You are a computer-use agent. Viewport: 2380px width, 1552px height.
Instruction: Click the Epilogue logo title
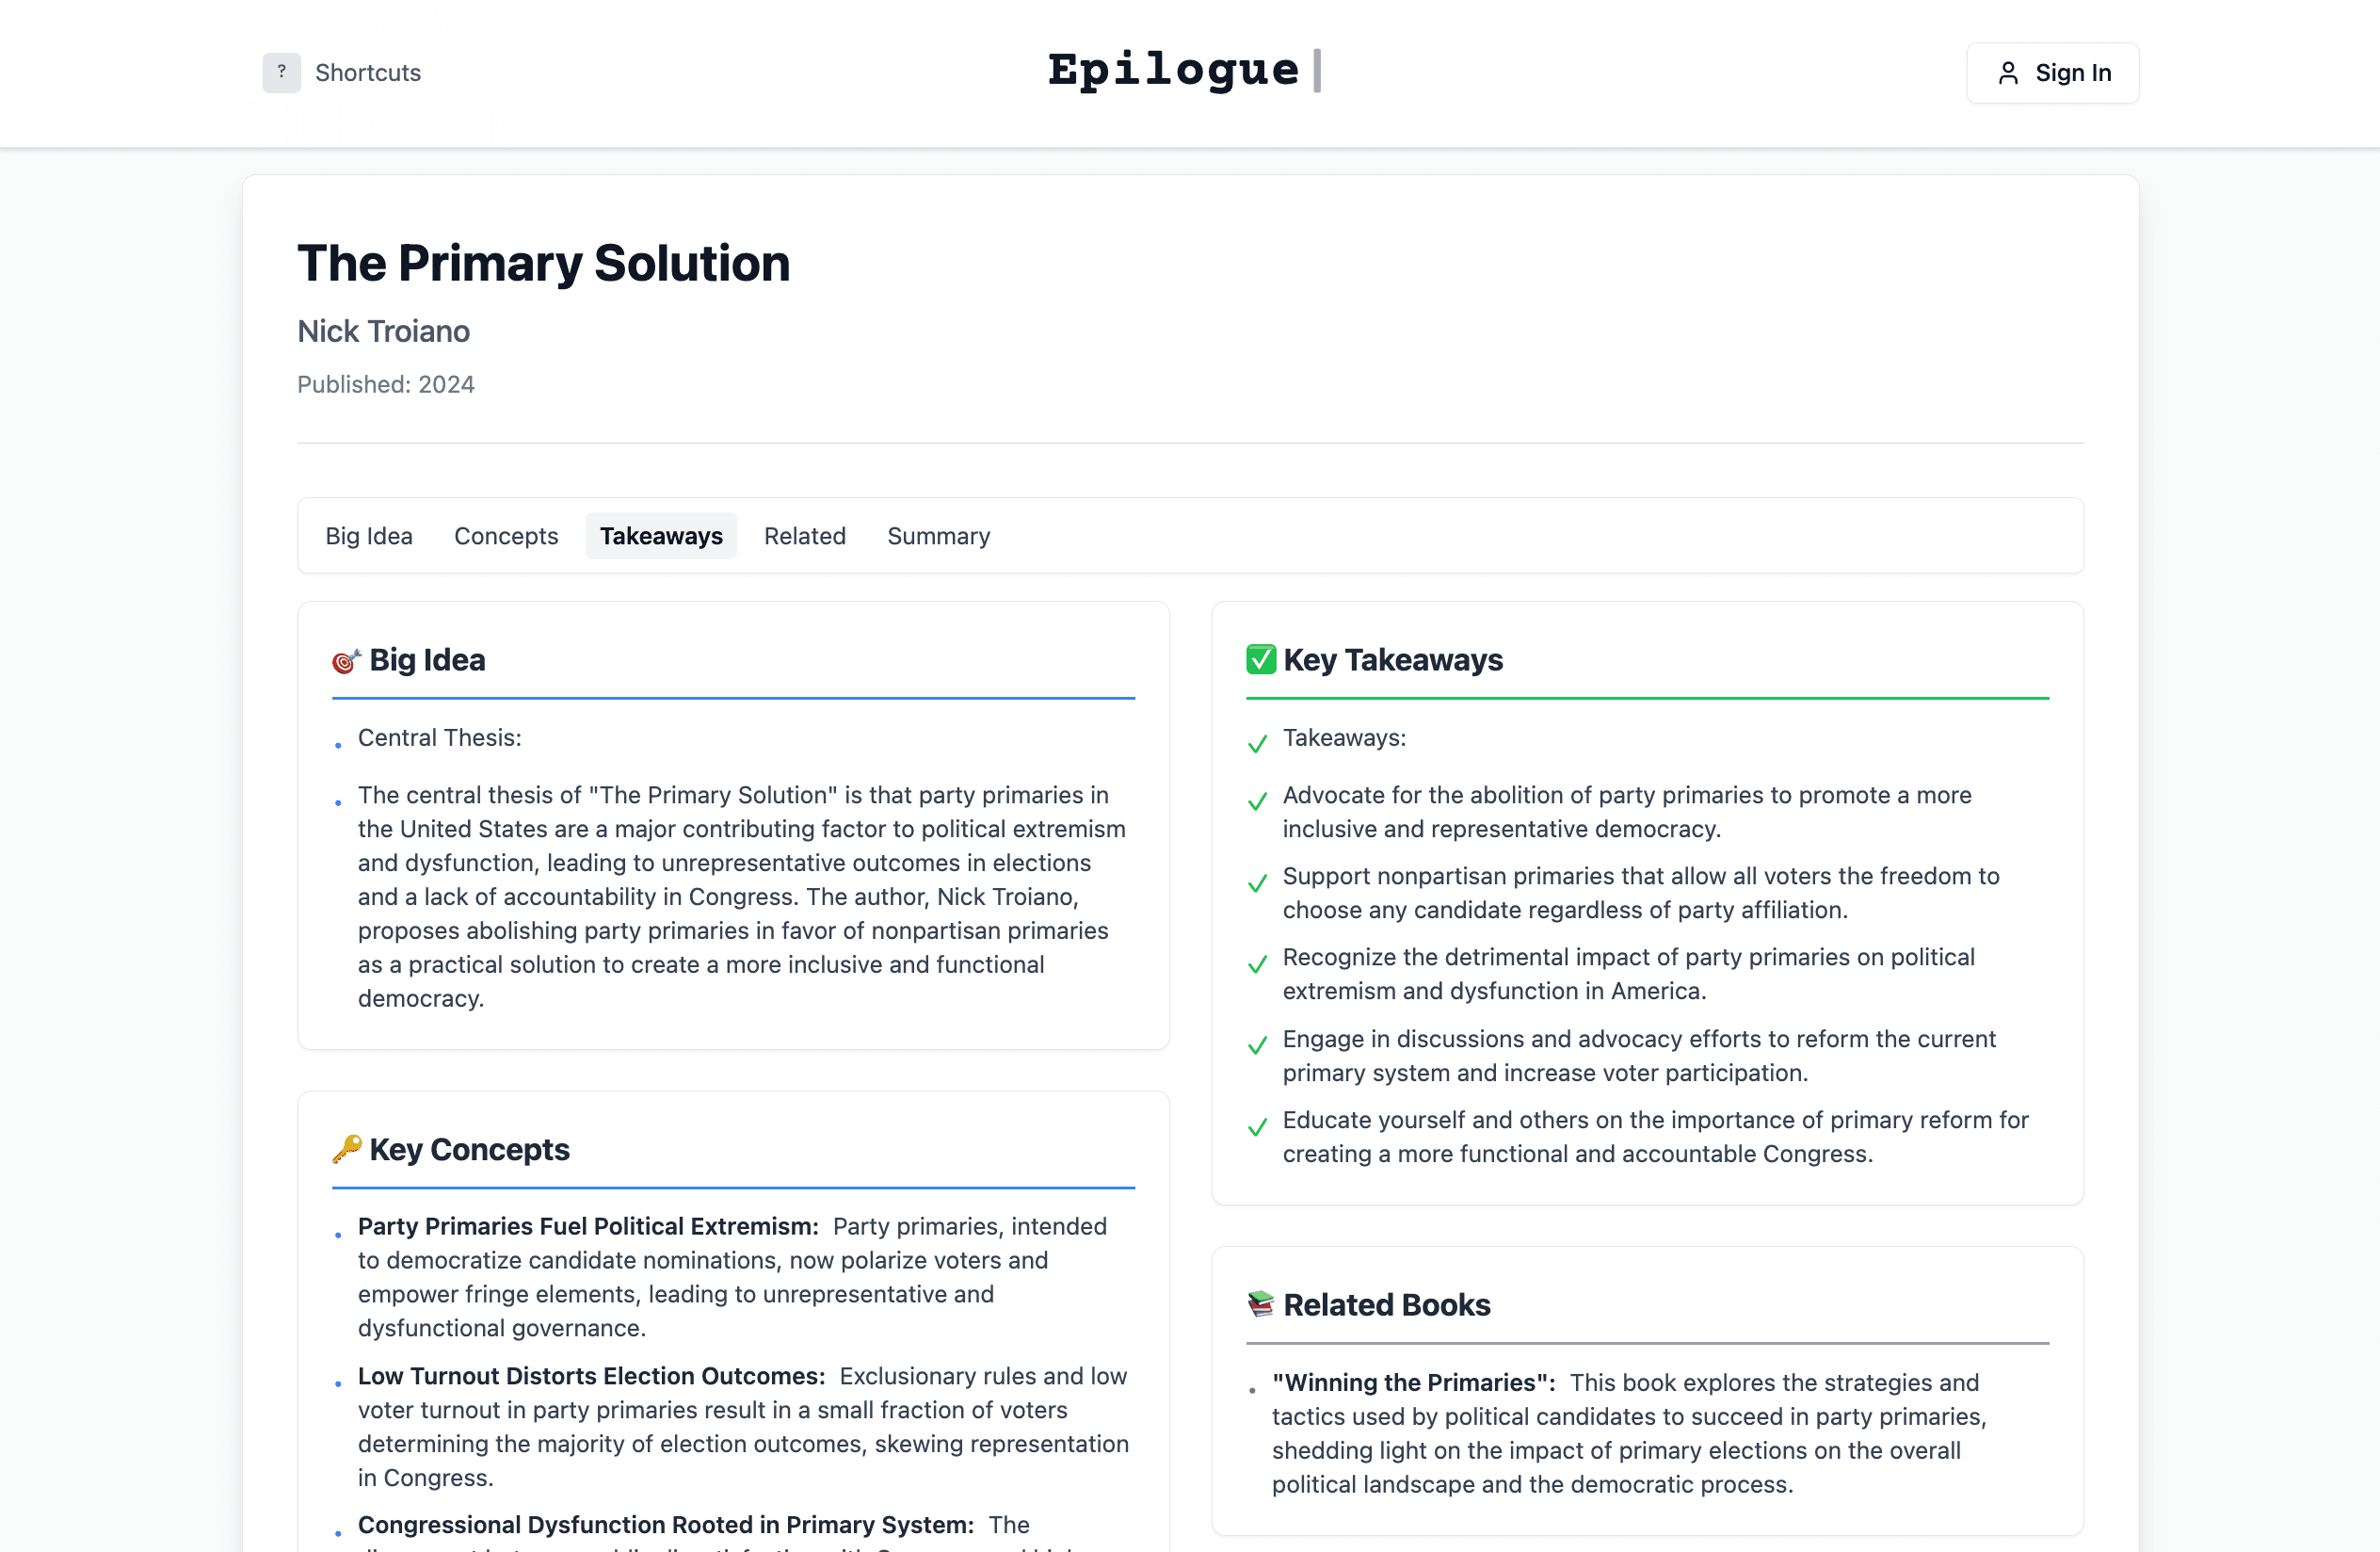(x=1173, y=70)
